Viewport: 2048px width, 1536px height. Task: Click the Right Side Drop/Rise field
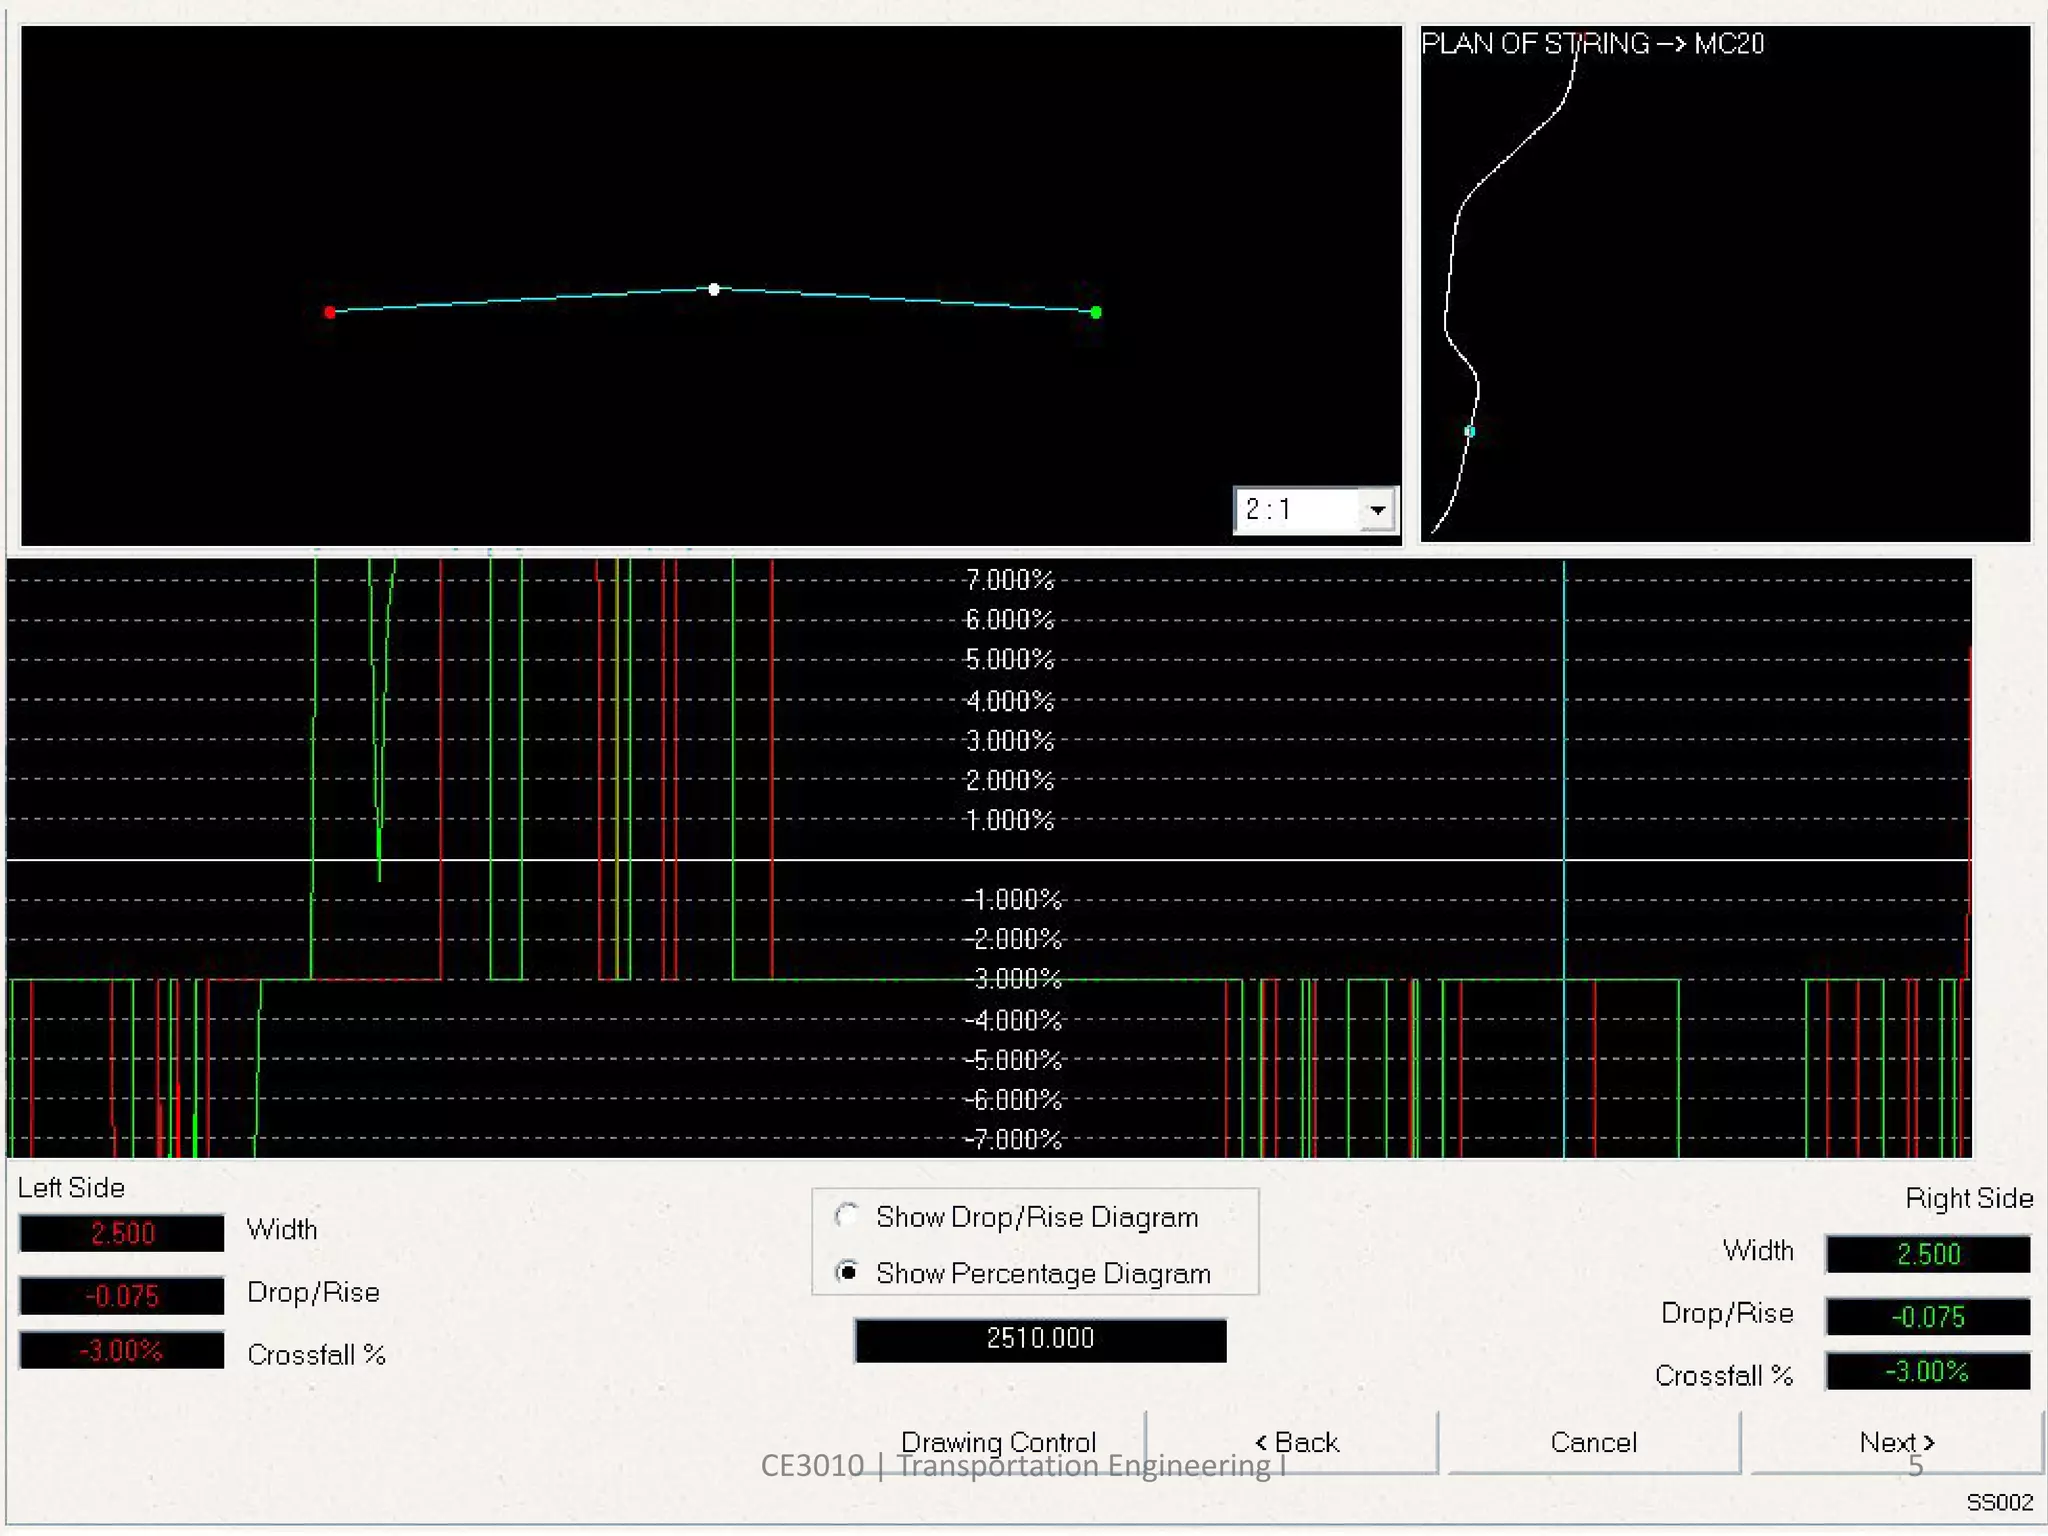(1927, 1317)
